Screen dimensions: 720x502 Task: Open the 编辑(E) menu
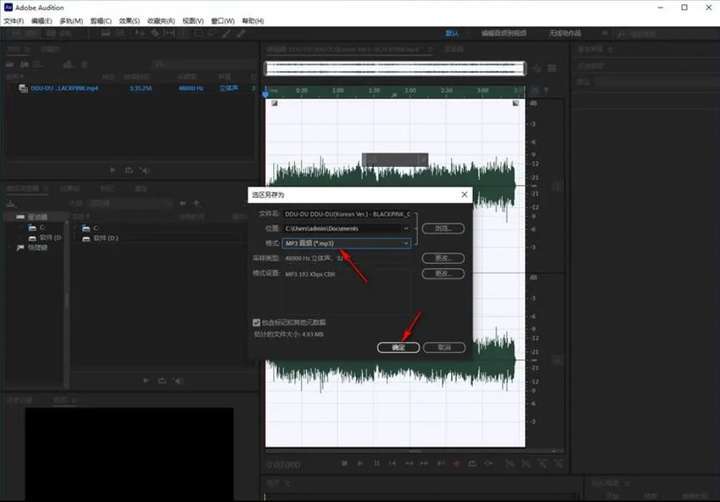(x=42, y=21)
